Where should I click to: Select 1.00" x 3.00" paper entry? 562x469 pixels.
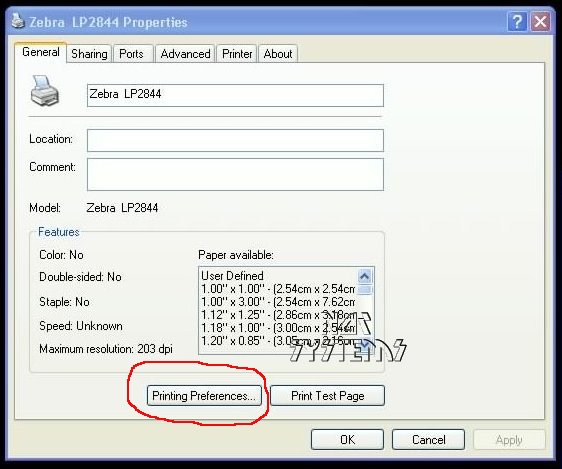coord(278,302)
